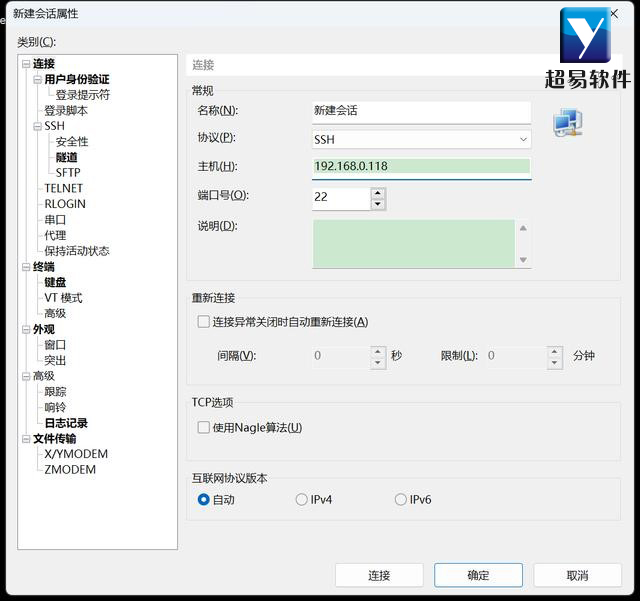Increase the 间隔 seconds value
The height and width of the screenshot is (601, 640).
click(378, 351)
